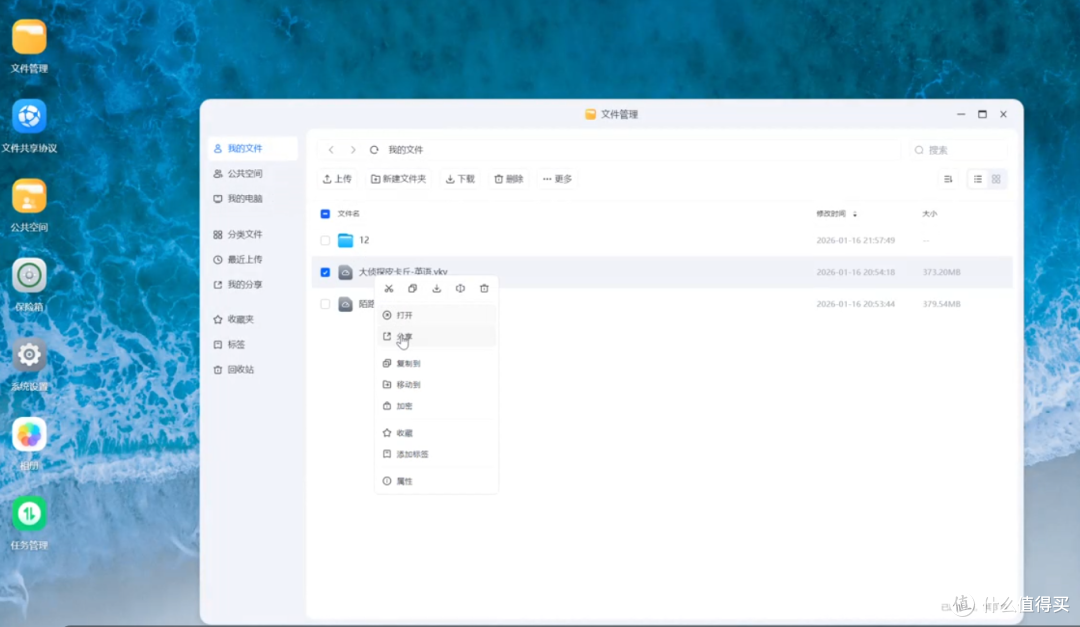Choose 复制到 in the context menu
Image resolution: width=1080 pixels, height=627 pixels.
[x=436, y=363]
